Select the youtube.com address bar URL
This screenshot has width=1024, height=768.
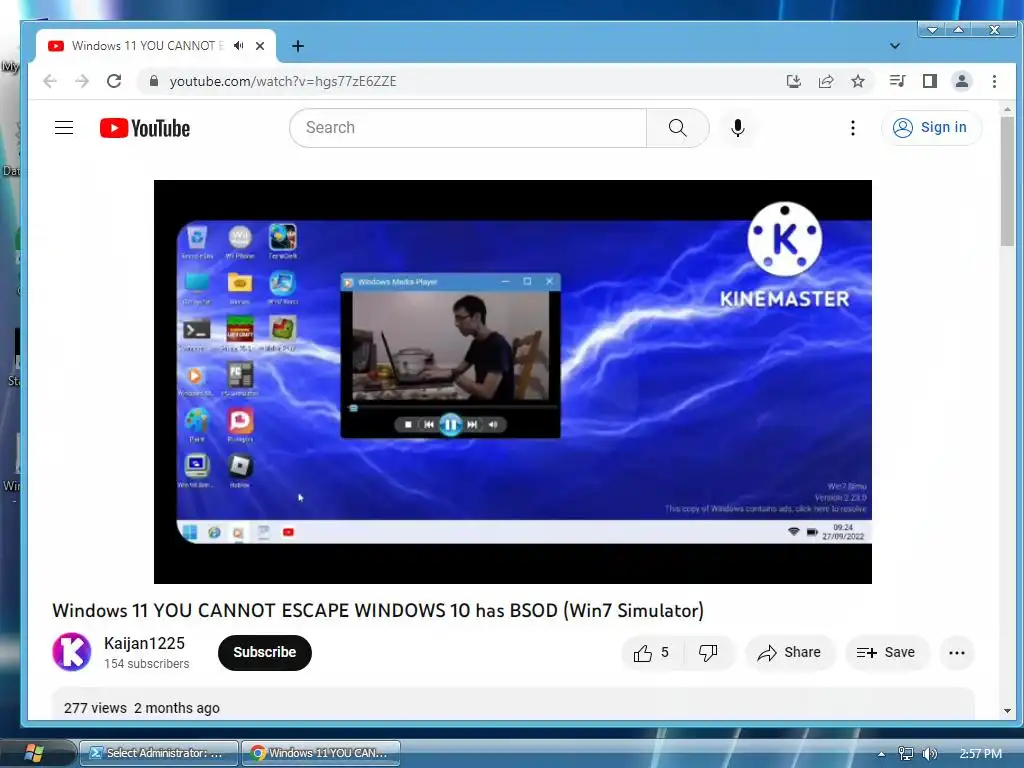click(x=283, y=81)
